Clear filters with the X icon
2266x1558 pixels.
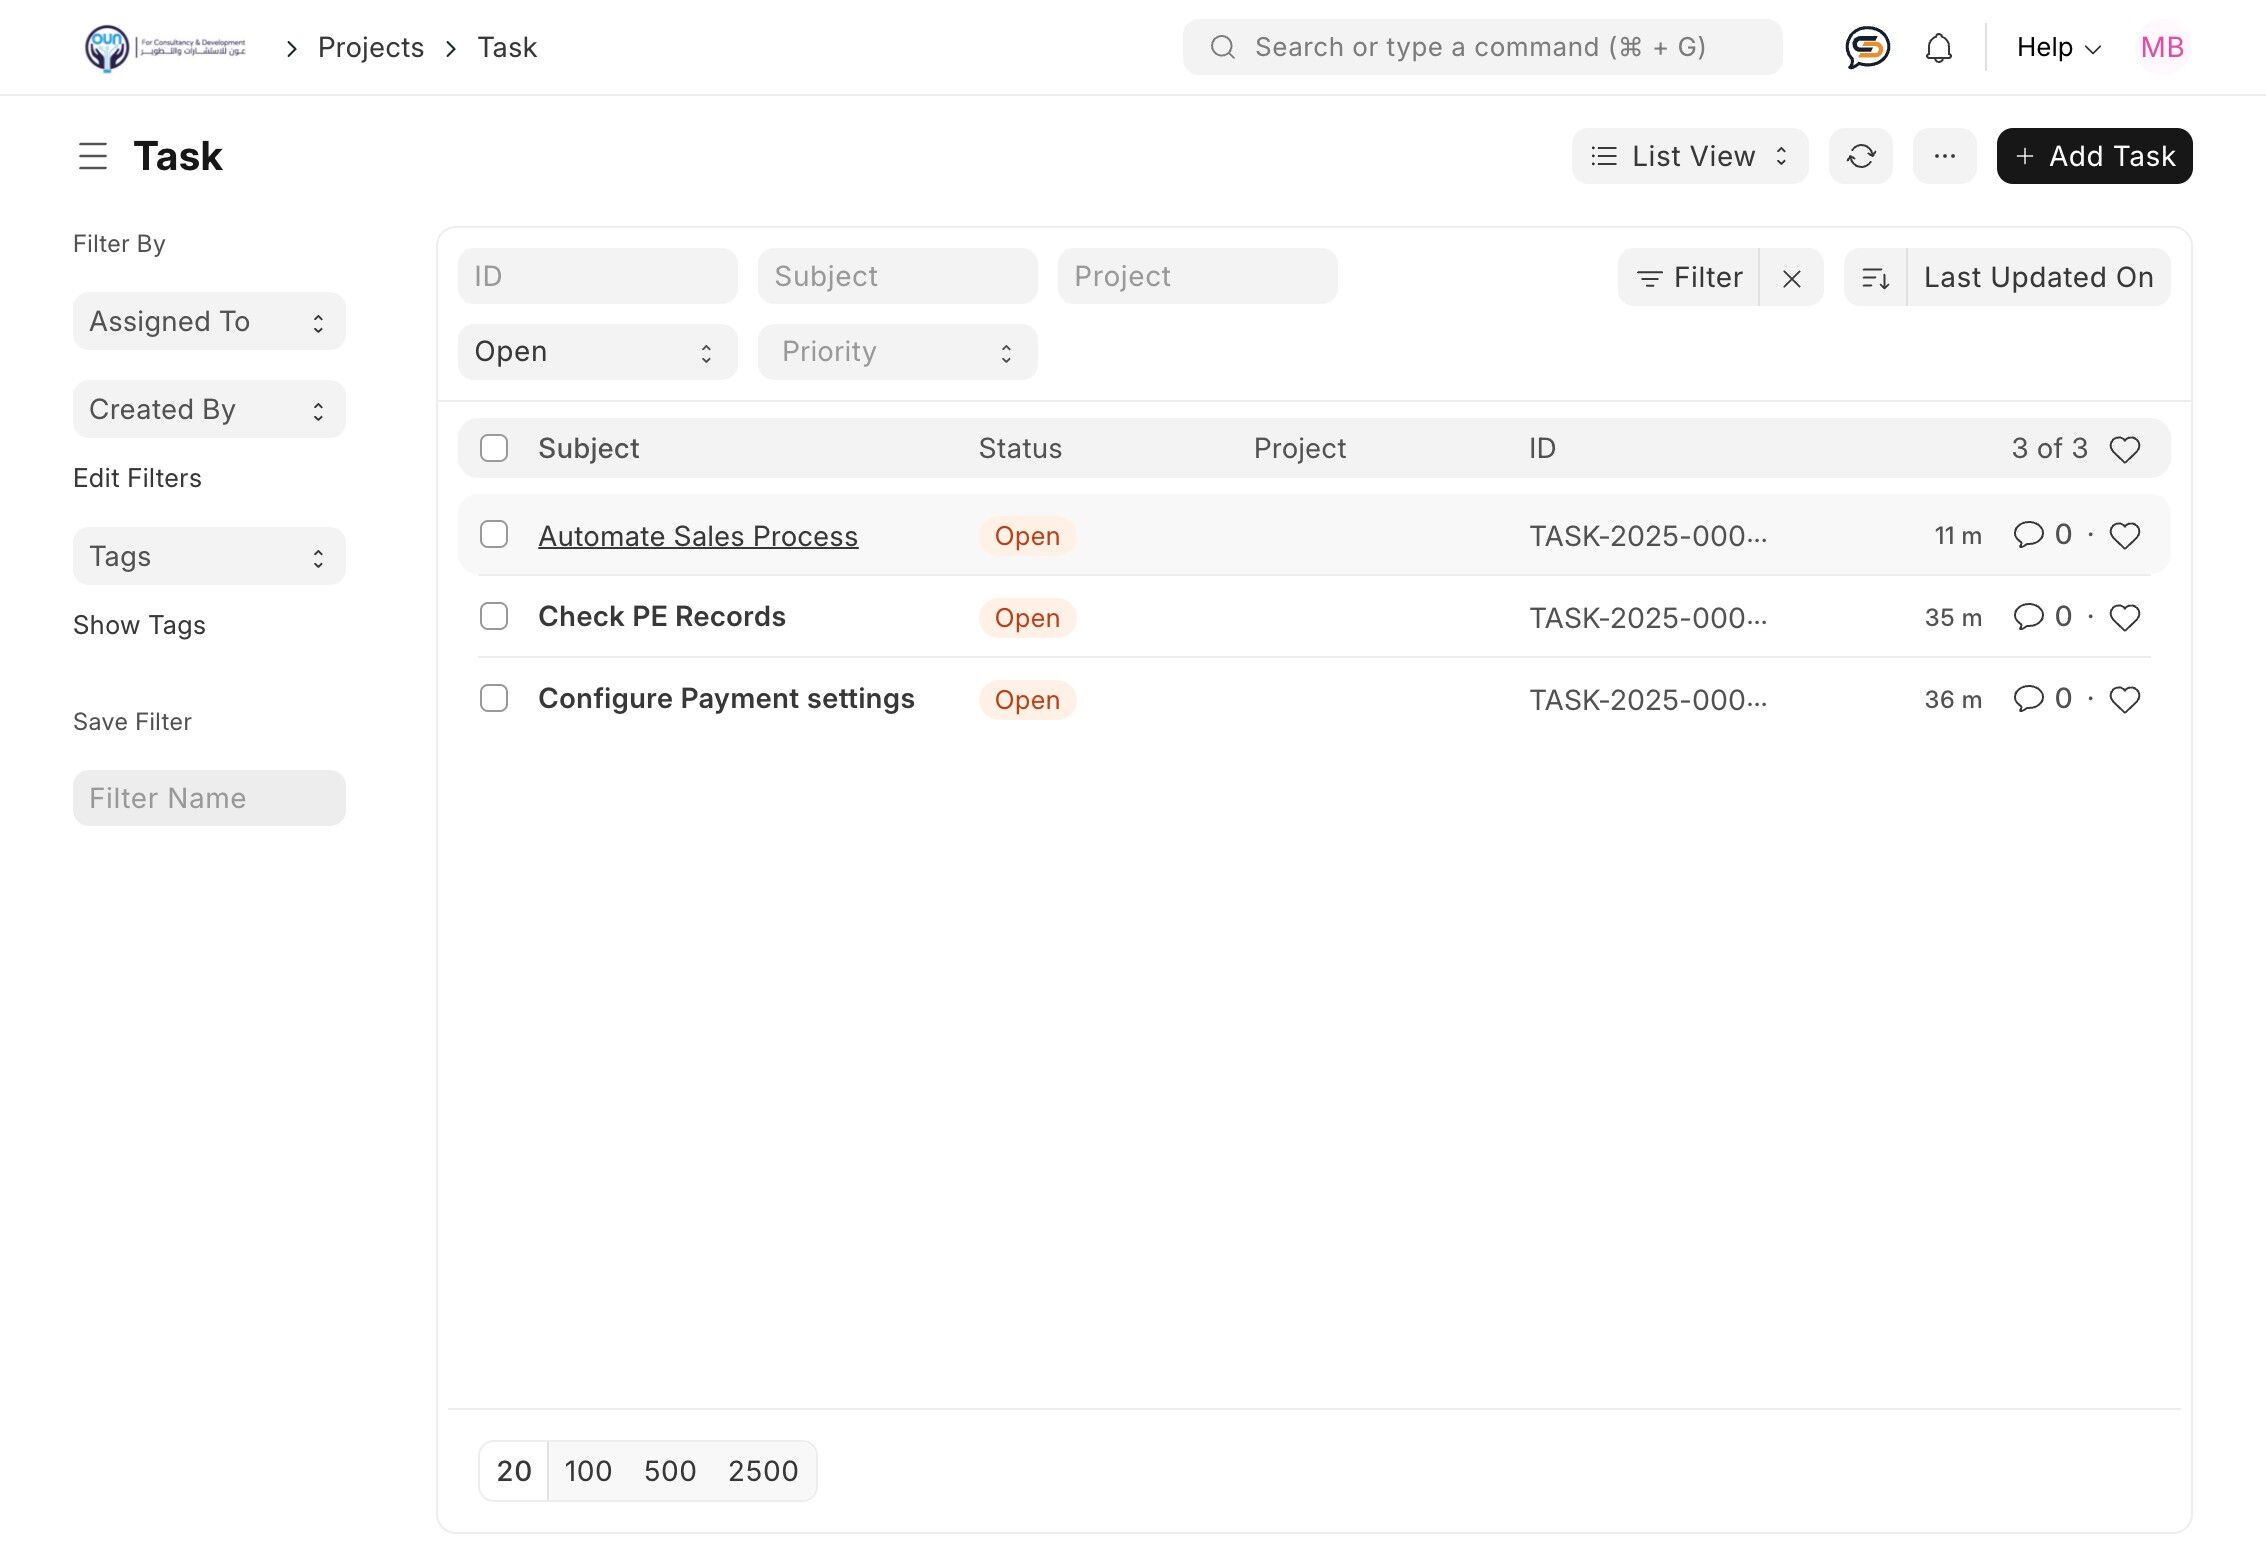(x=1791, y=278)
